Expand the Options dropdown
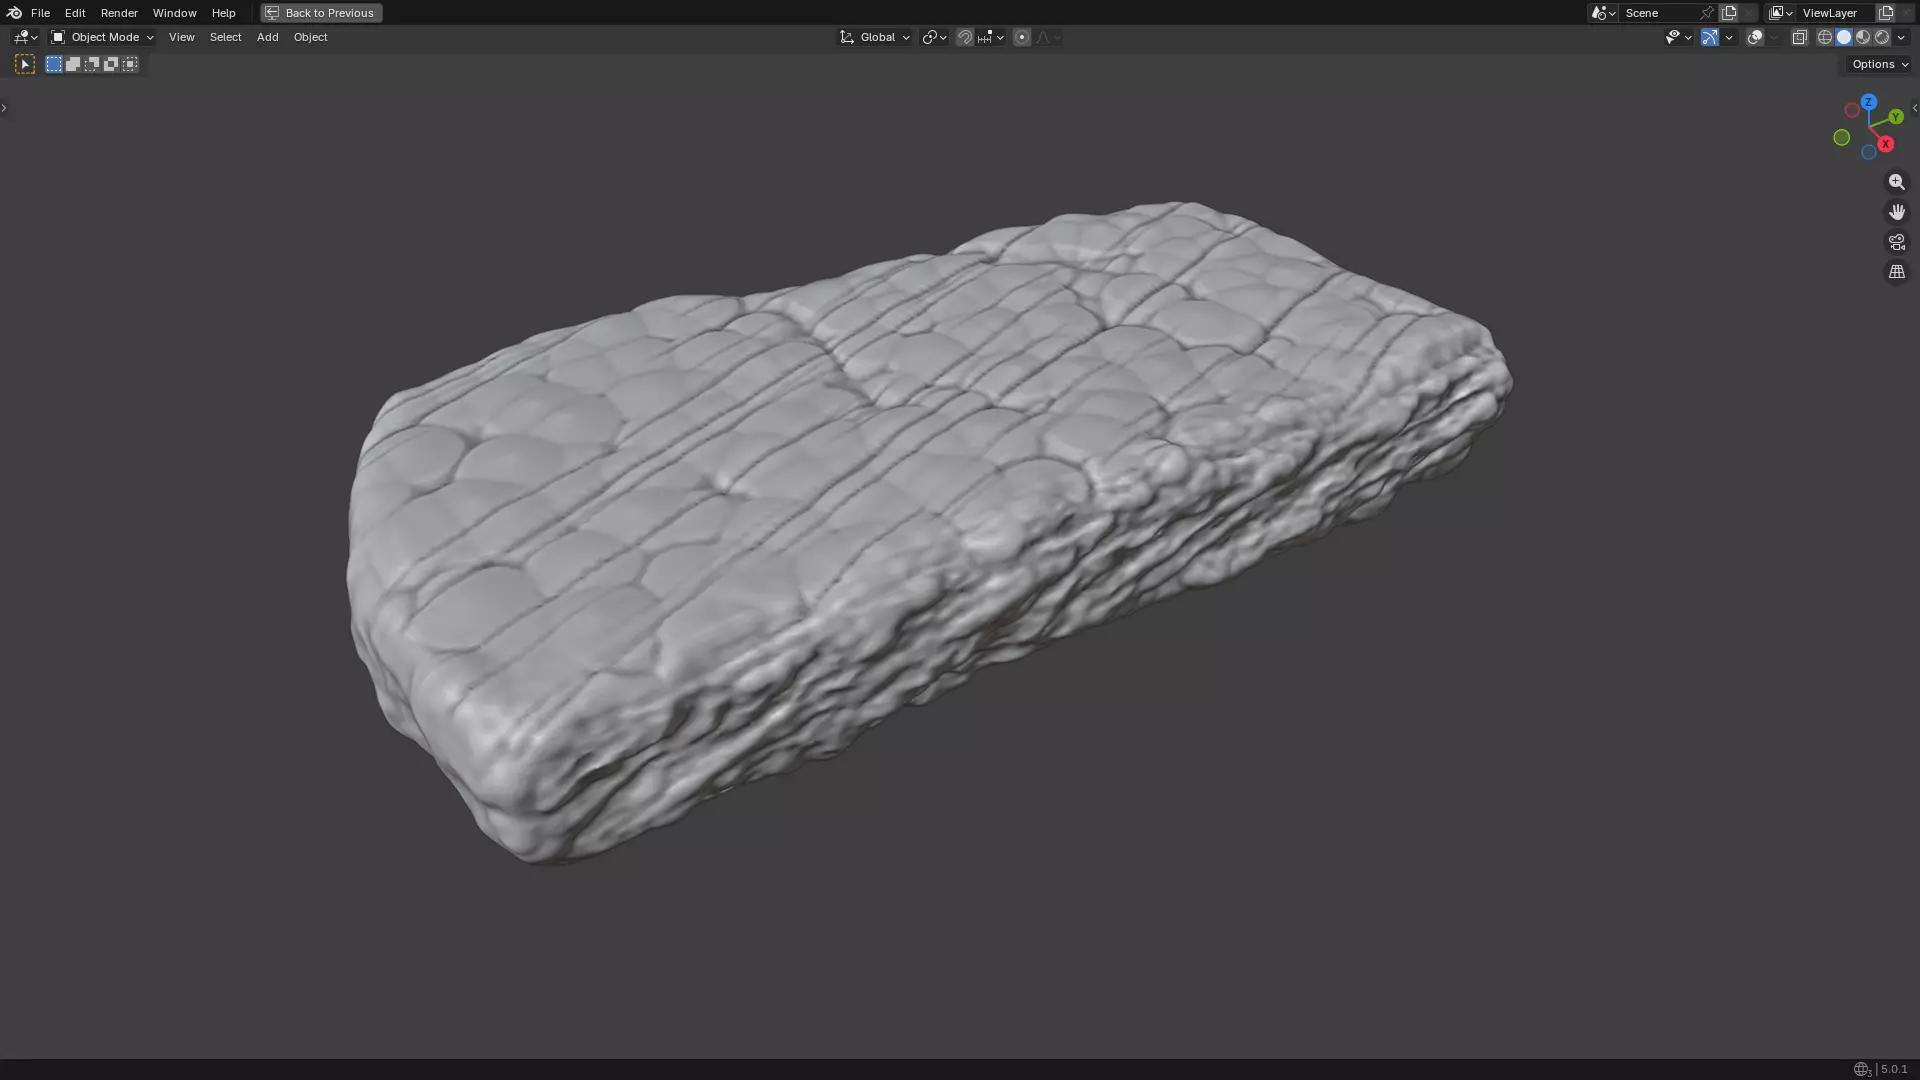The image size is (1920, 1080). [x=1880, y=64]
